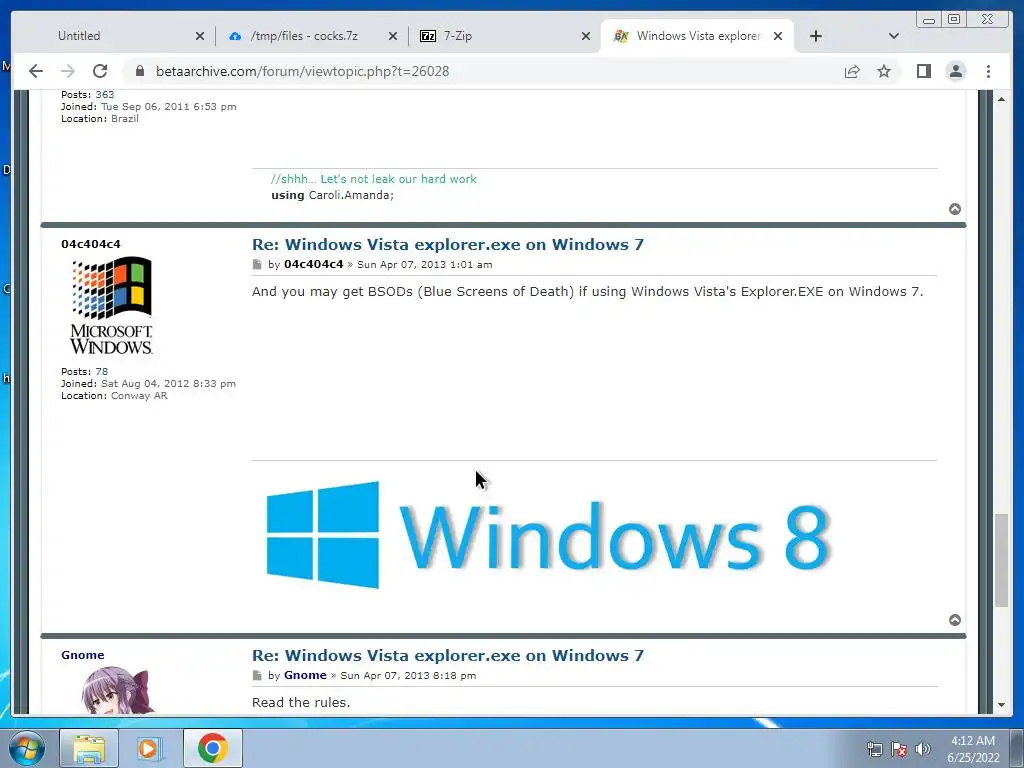Viewport: 1024px width, 768px height.
Task: Launch Windows Media Player from the taskbar
Action: (x=149, y=748)
